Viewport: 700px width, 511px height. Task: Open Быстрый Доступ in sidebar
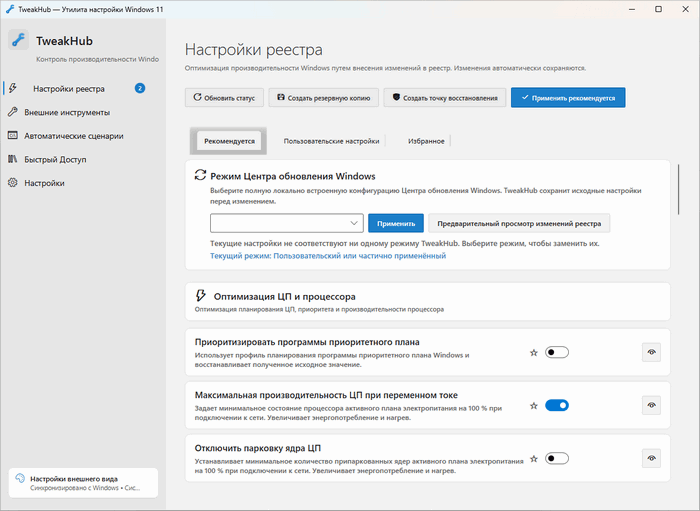pos(83,159)
